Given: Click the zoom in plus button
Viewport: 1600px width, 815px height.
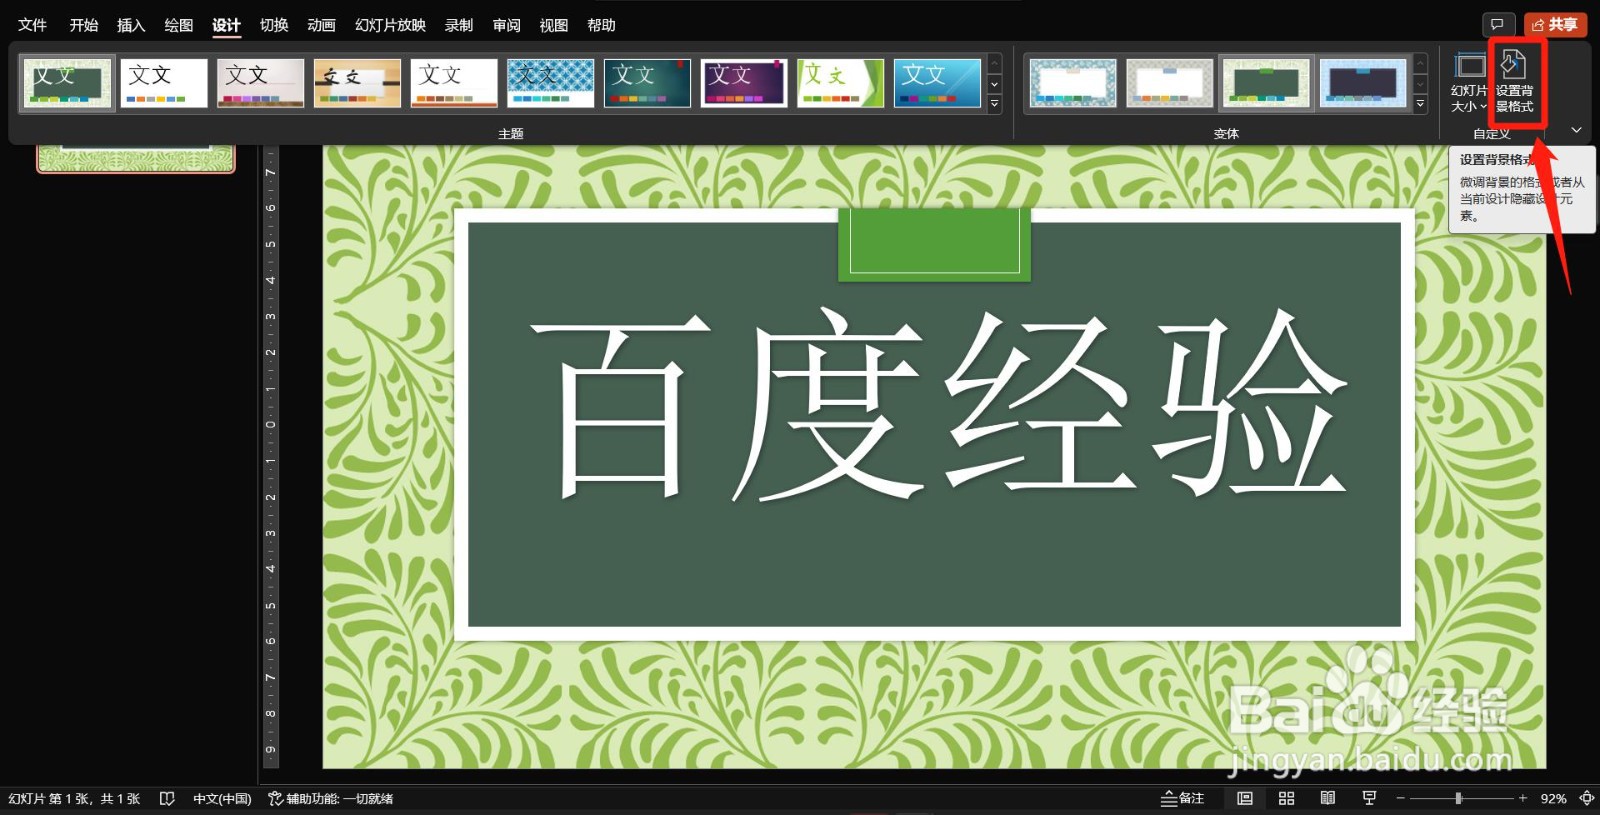Looking at the screenshot, I should coord(1523,798).
